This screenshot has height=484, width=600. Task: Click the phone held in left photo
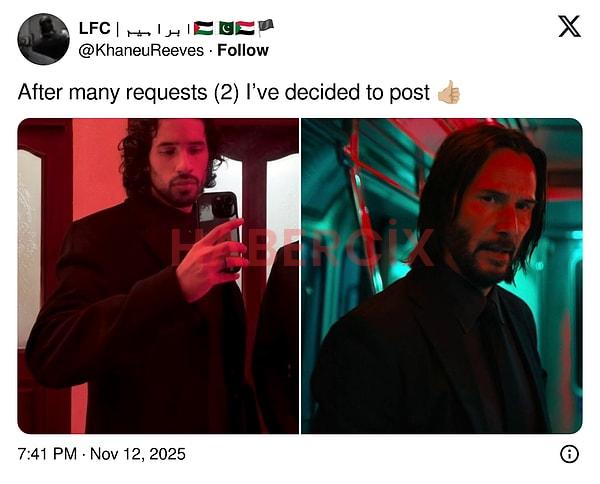pos(219,222)
